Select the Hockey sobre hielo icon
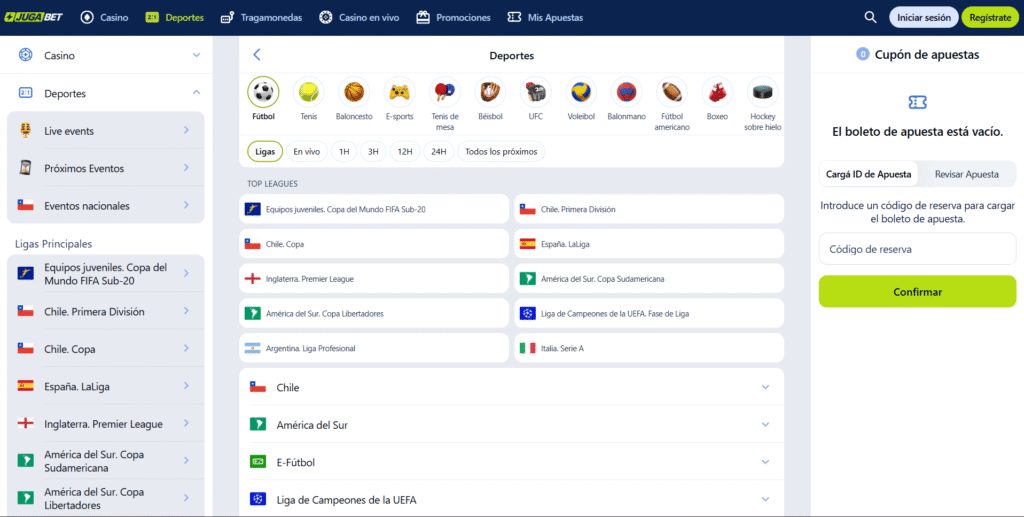 pos(762,92)
